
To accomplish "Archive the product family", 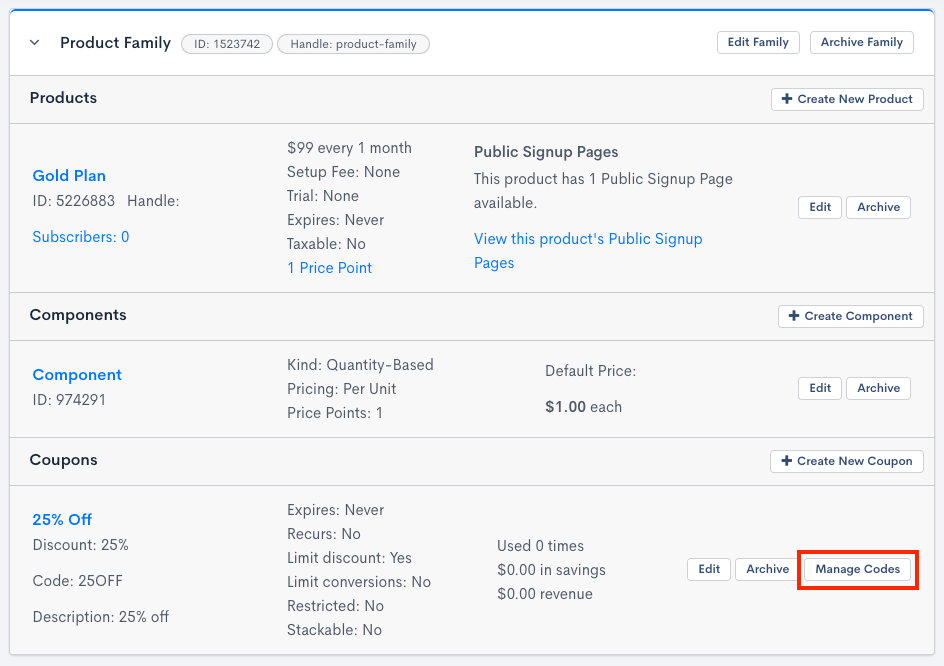I will (861, 42).
